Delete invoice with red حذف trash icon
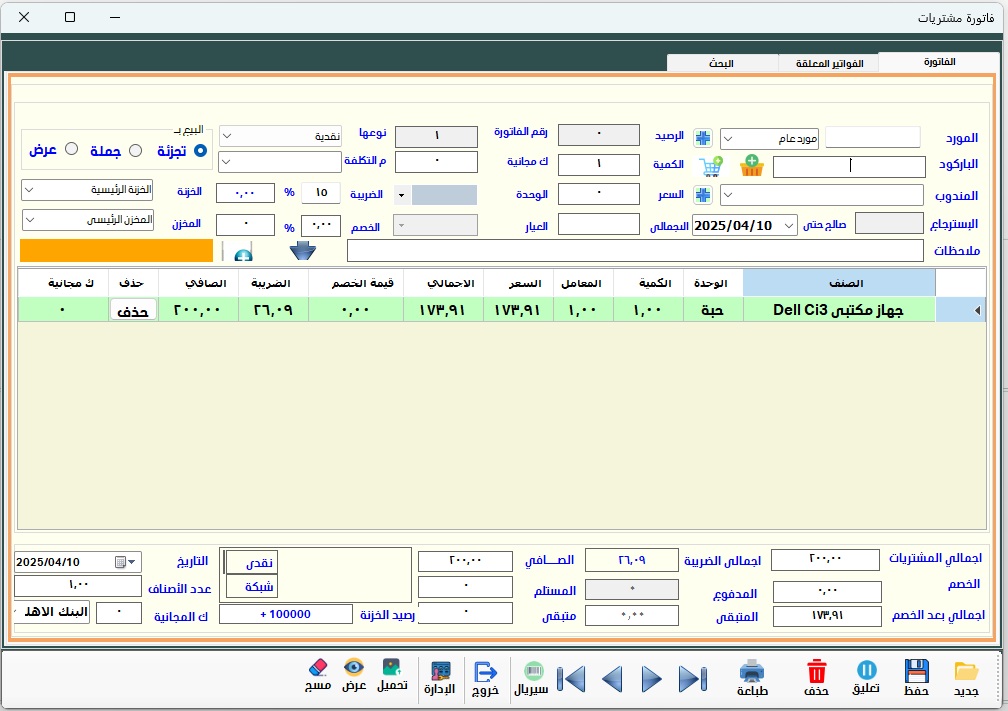The height and width of the screenshot is (711, 1008). pos(816,670)
